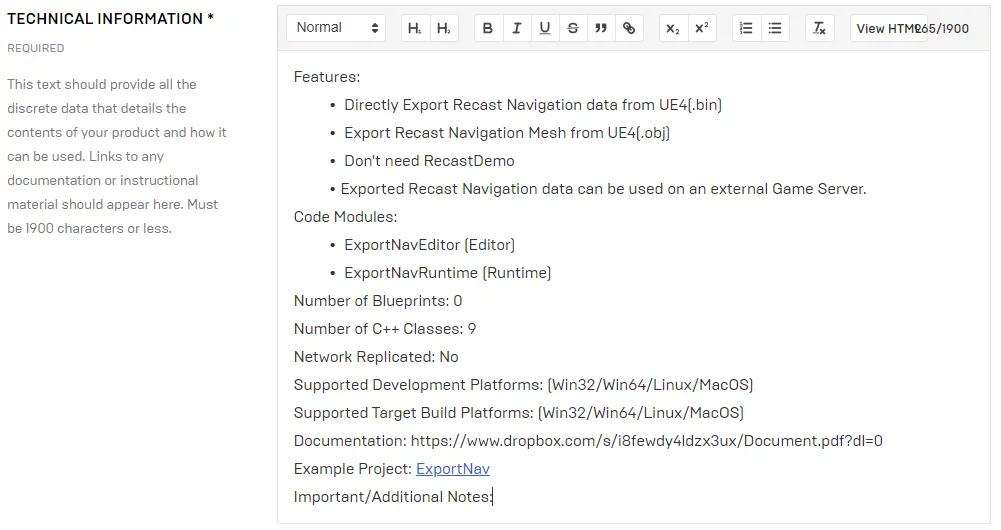
Task: Click on the Network Replicated line
Action: tap(375, 357)
